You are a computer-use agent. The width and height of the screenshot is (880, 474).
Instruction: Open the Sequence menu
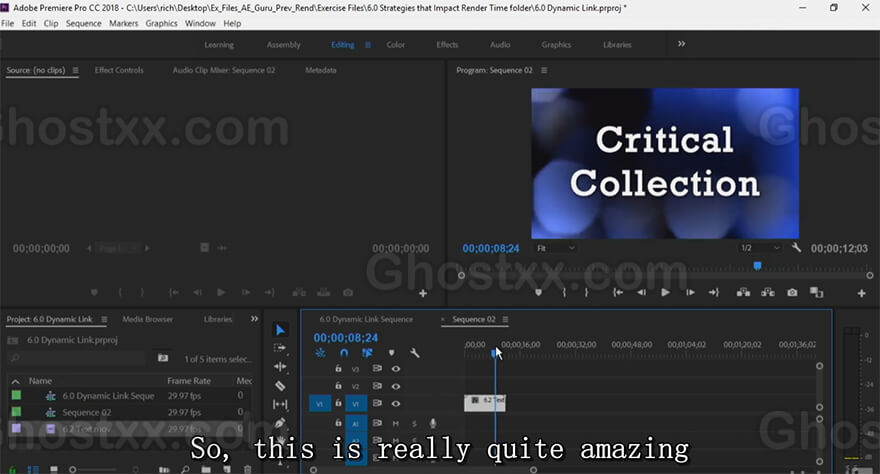click(x=84, y=24)
